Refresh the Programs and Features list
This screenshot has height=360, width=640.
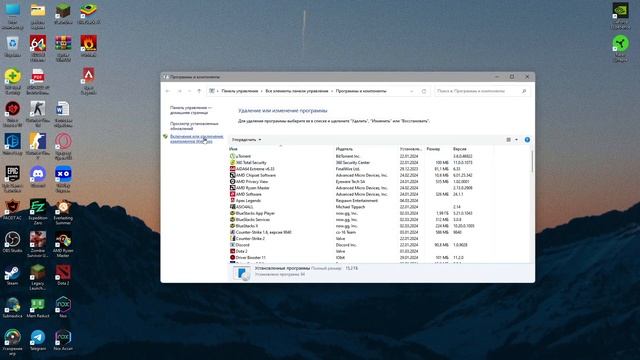coord(424,91)
